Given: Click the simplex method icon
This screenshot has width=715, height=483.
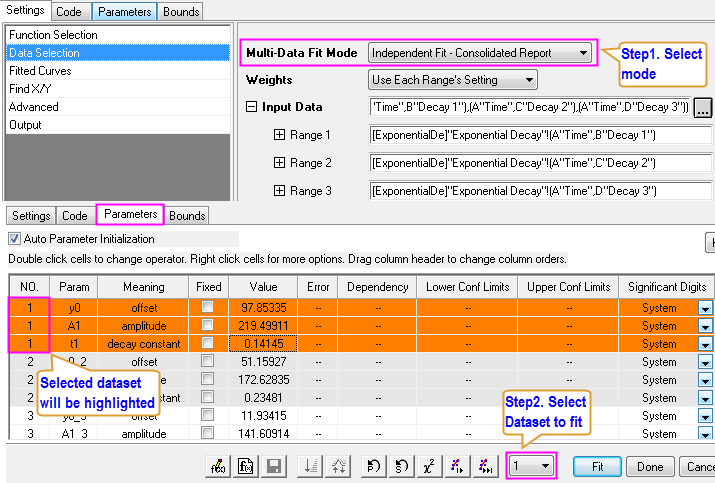Looking at the screenshot, I should point(401,466).
